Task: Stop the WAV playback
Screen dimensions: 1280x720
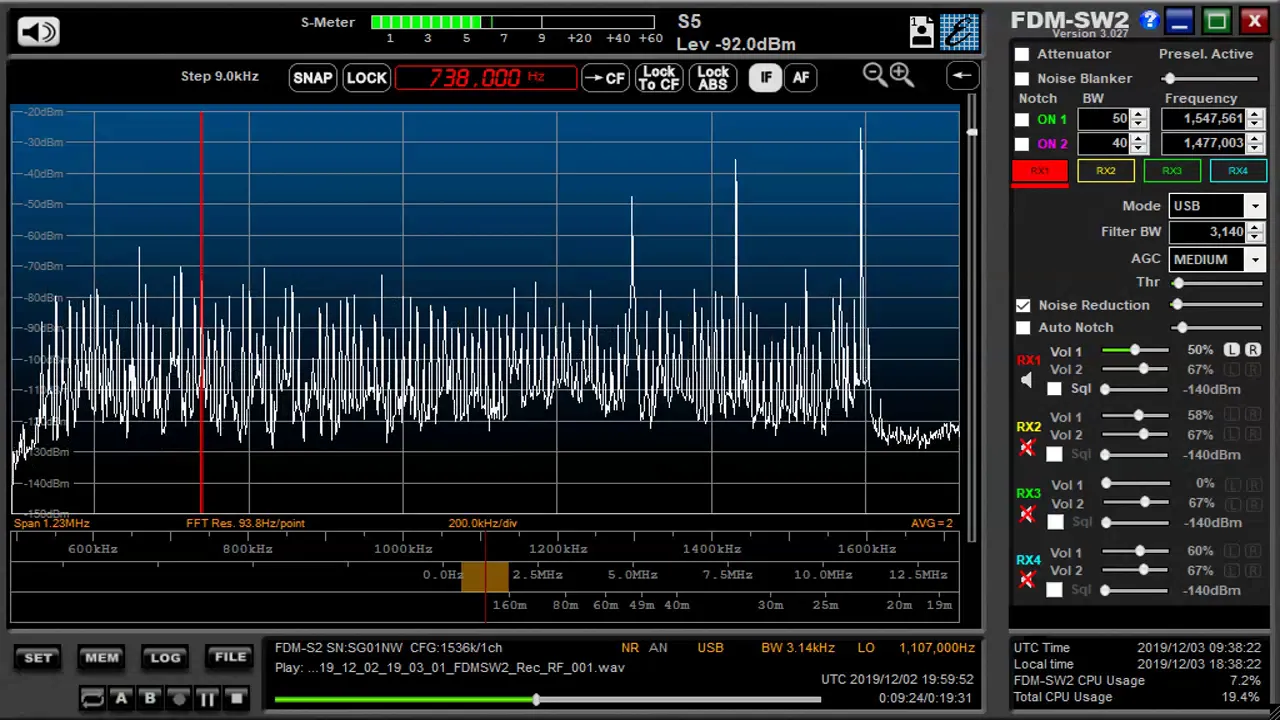Action: (236, 699)
